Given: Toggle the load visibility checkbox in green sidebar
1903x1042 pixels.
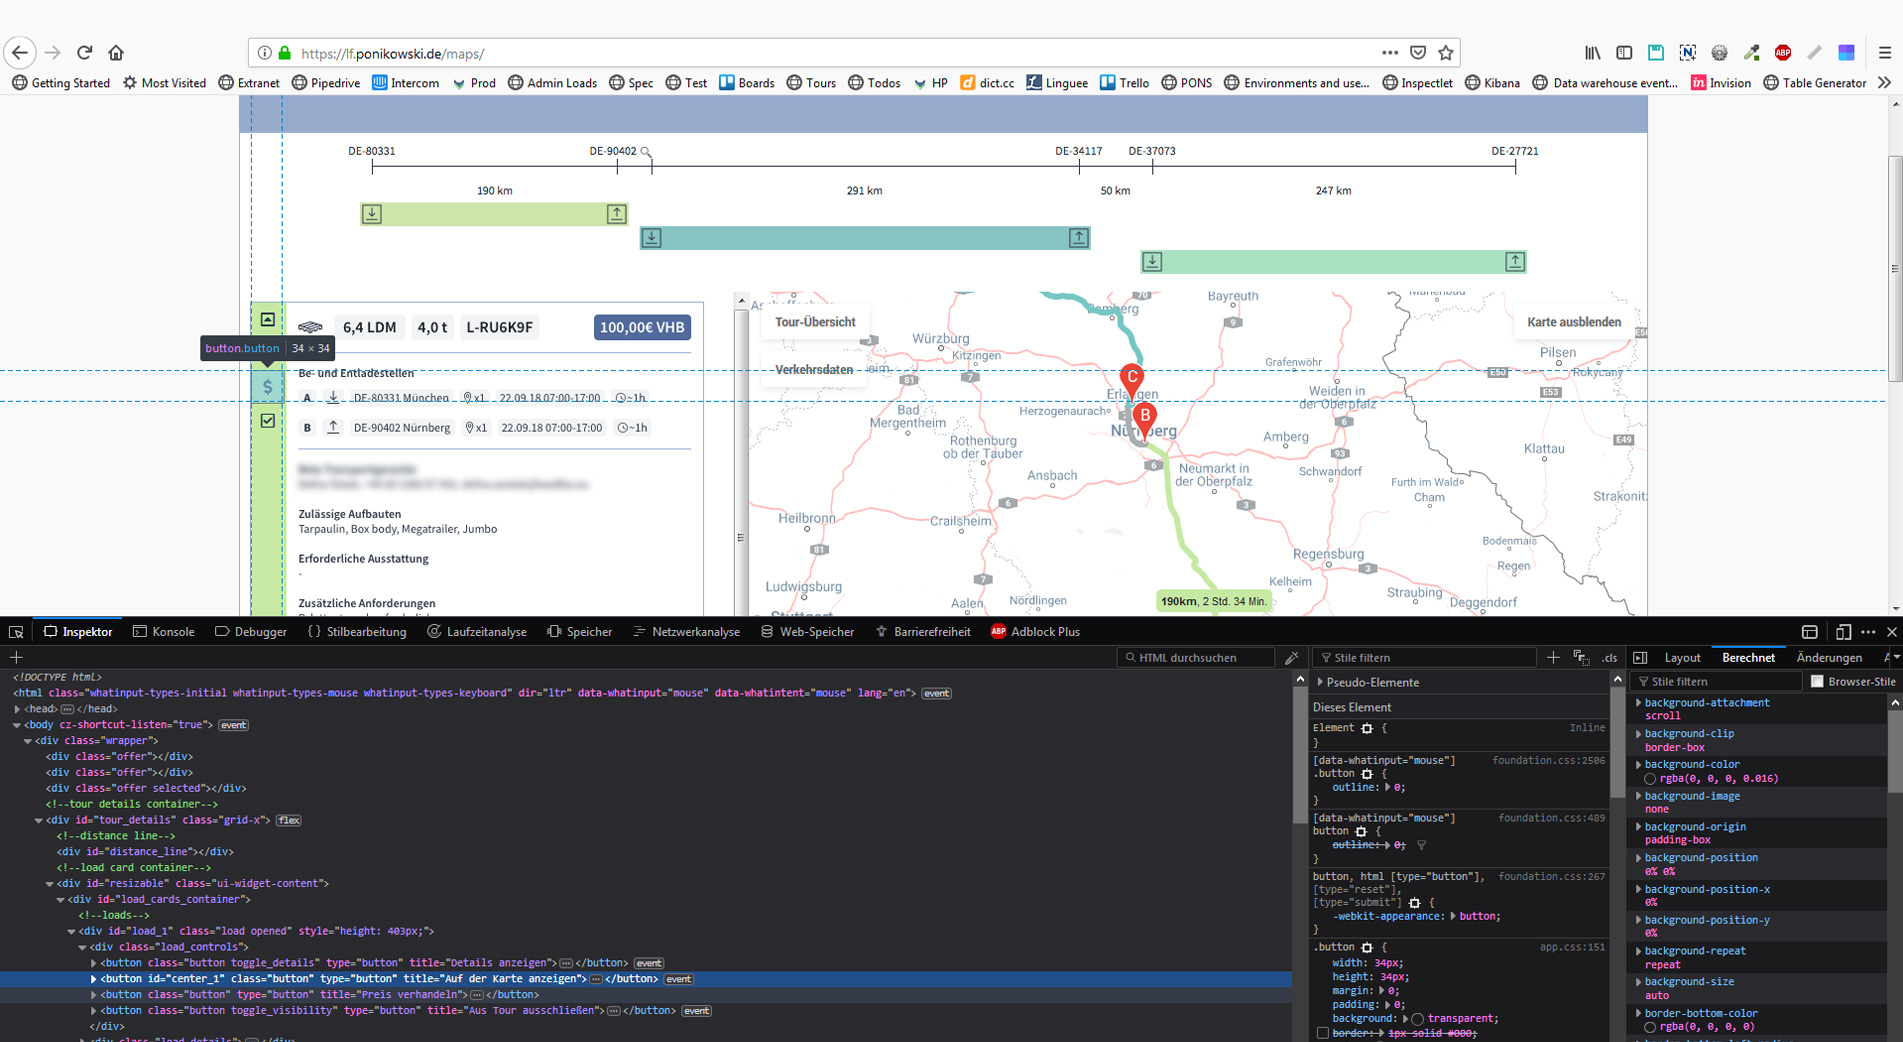Looking at the screenshot, I should (267, 421).
